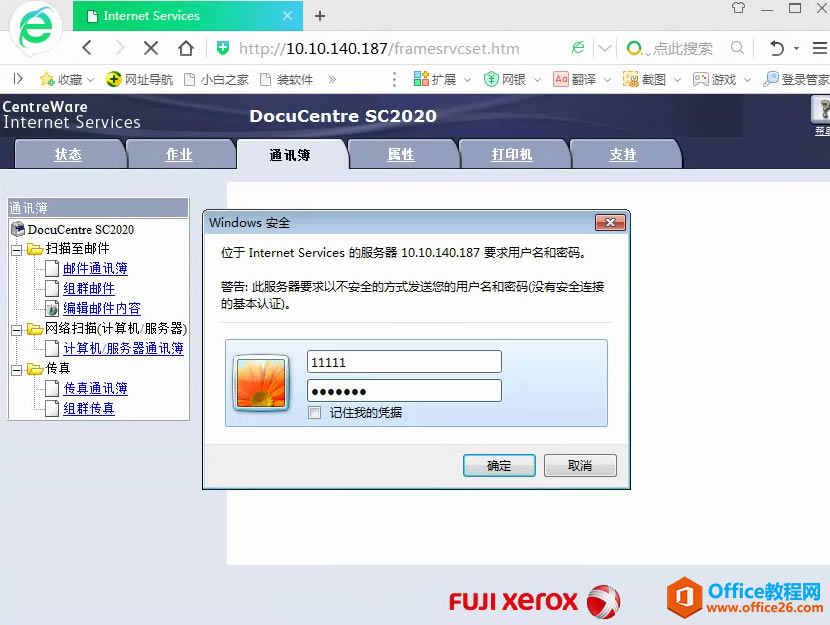Viewport: 830px width, 625px height.
Task: Open the 传真通讯簿 link
Action: [x=95, y=388]
